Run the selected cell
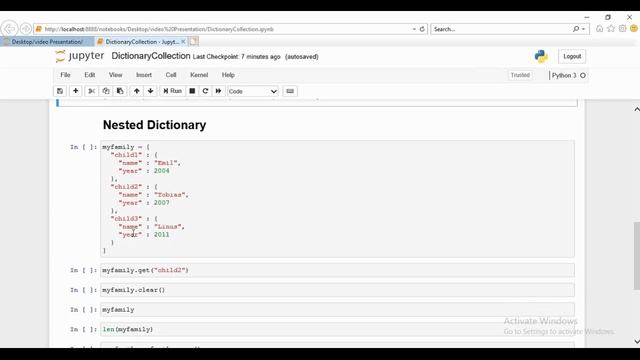 coord(172,91)
